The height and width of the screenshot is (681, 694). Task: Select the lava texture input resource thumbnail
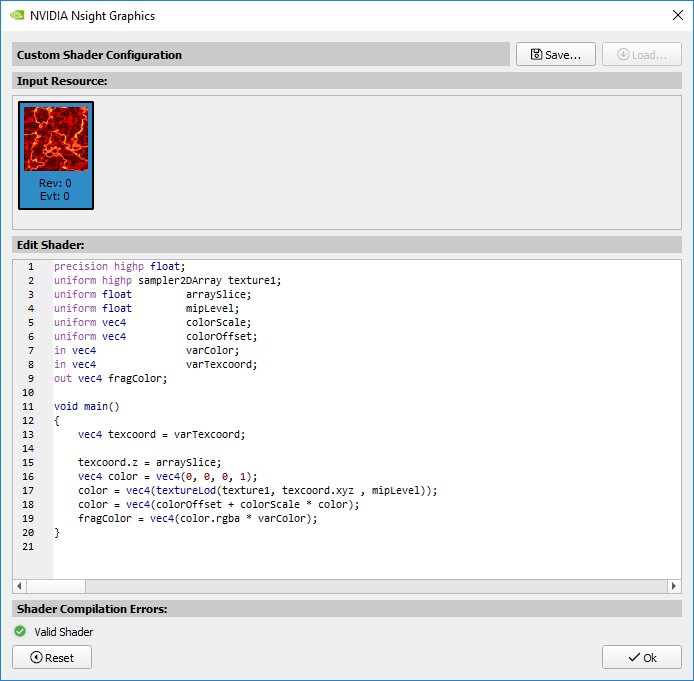point(56,155)
